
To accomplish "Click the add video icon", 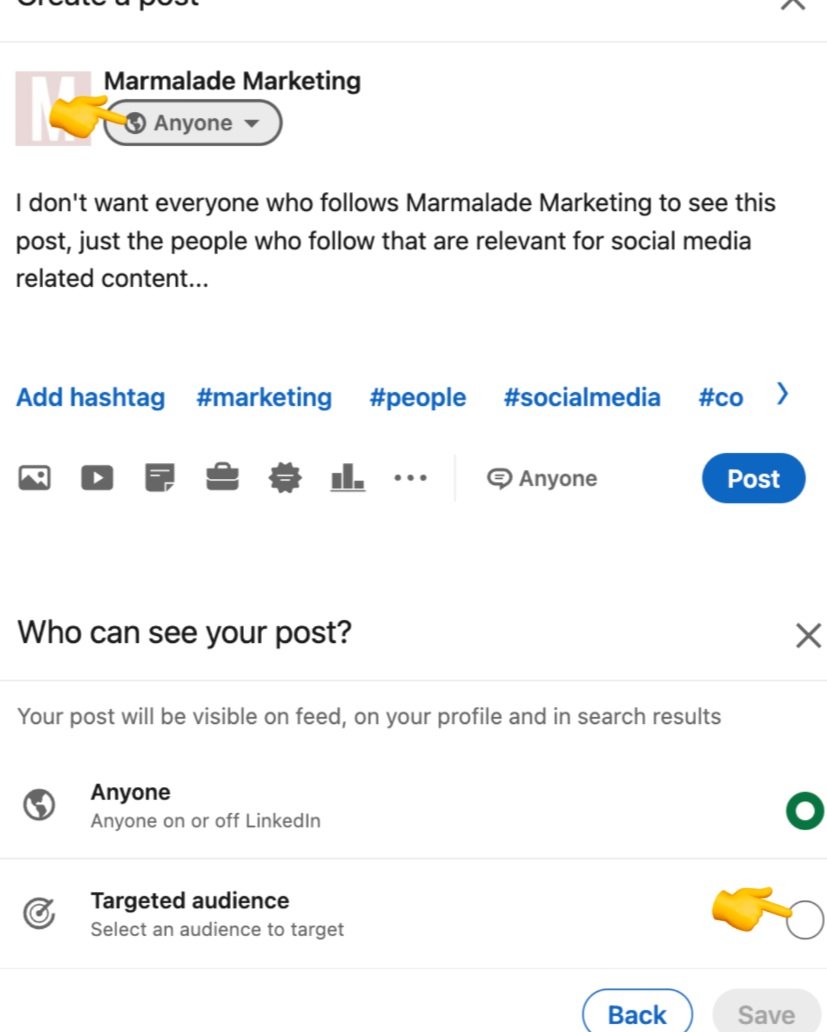I will pyautogui.click(x=97, y=478).
